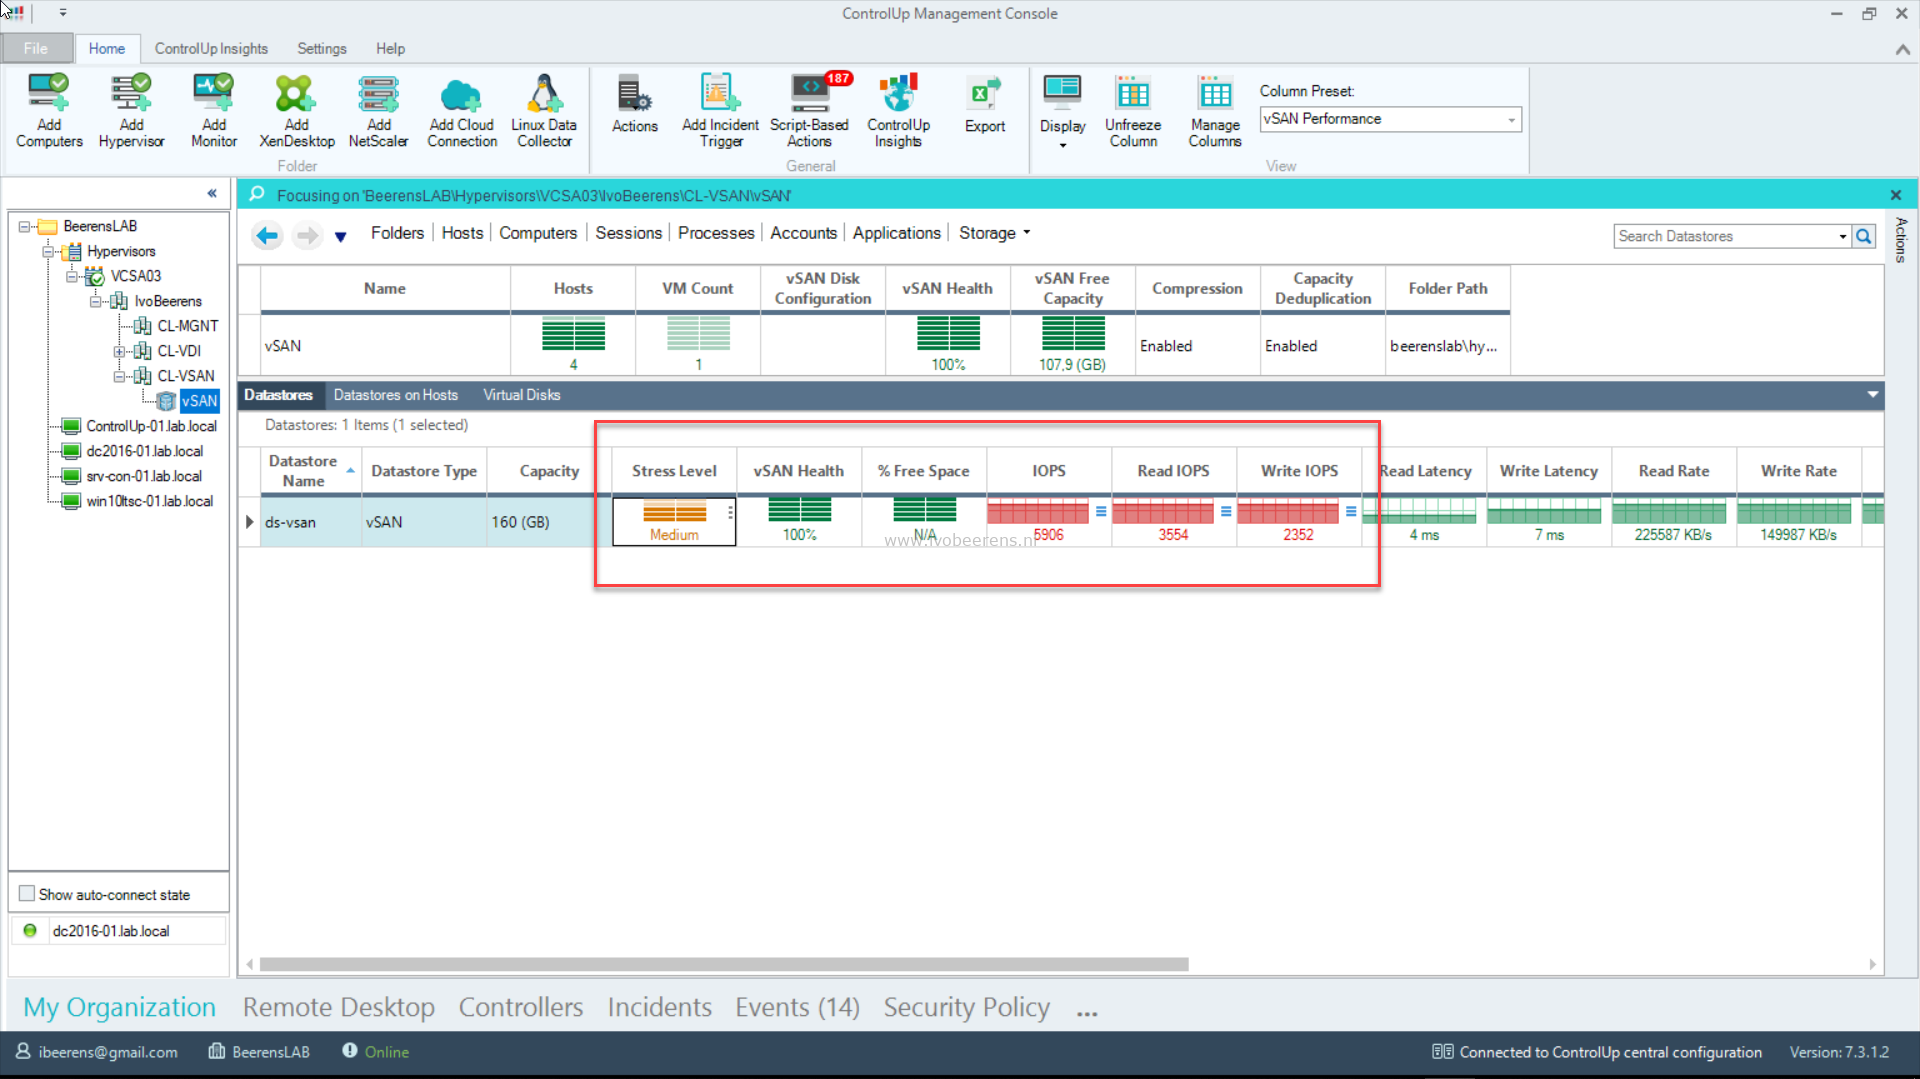Open the Settings ribbon tab
Screen dimensions: 1920x1079
[x=322, y=48]
